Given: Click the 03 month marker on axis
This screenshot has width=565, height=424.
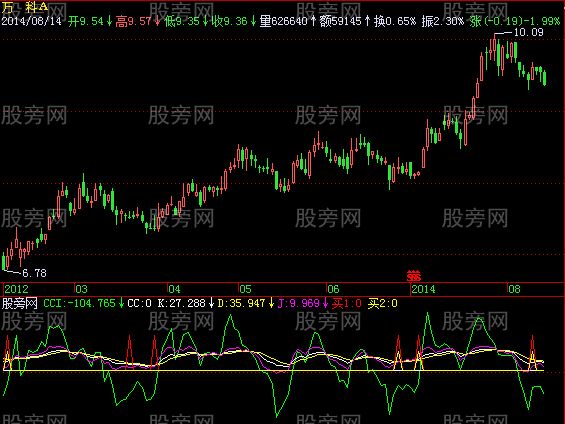Looking at the screenshot, I should pos(81,289).
